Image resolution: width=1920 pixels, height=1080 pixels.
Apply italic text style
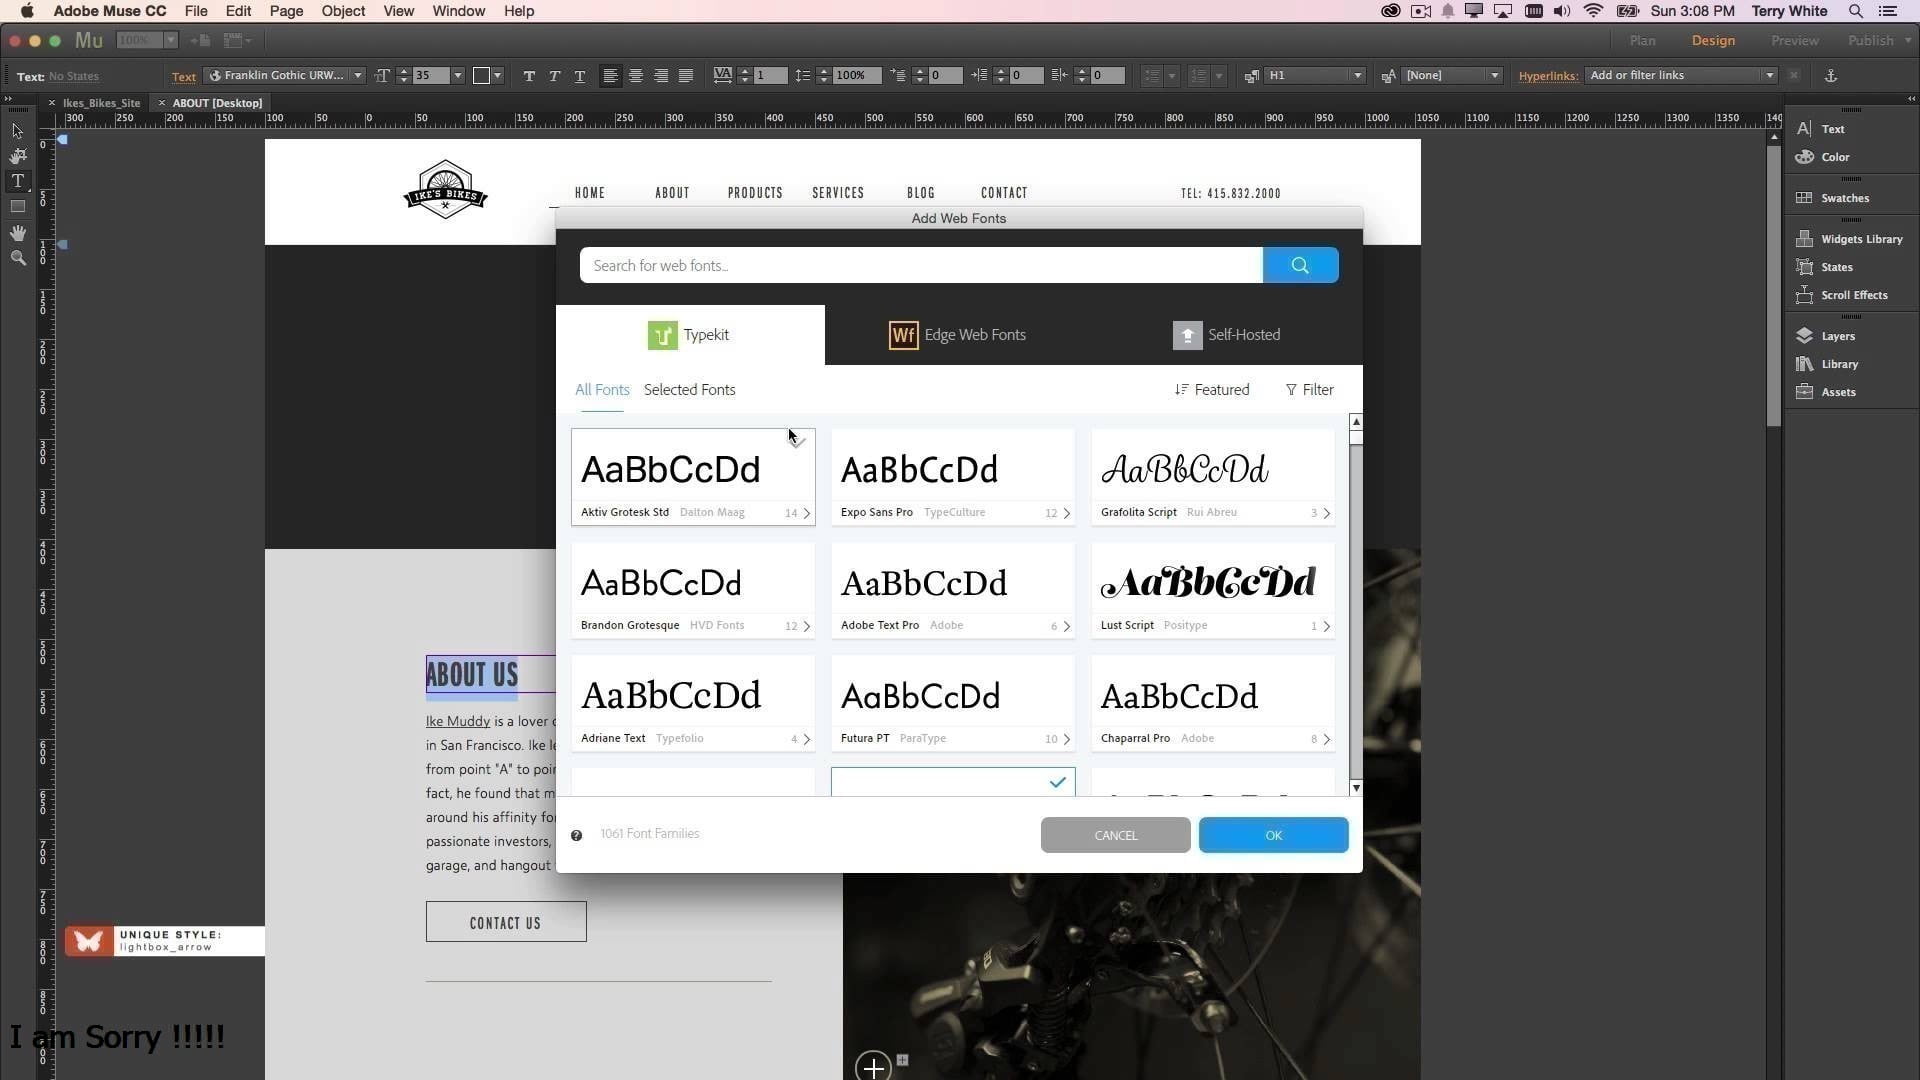554,76
